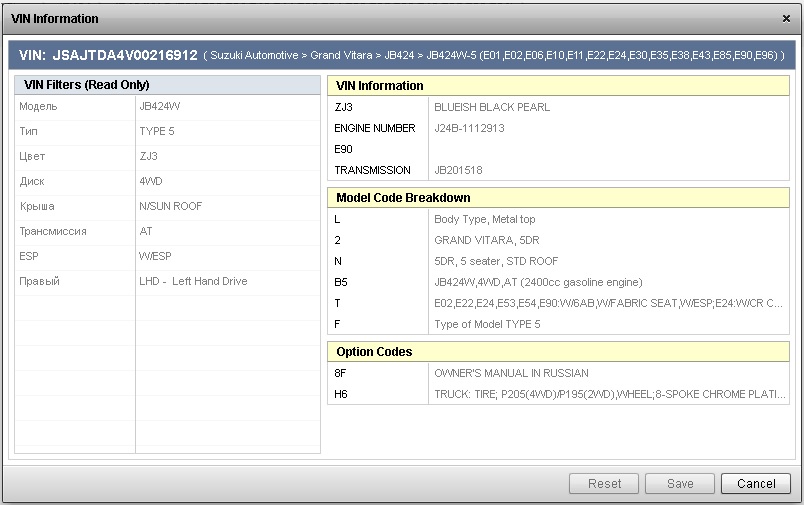Close the VIN Information dialog
Viewport: 804px width, 505px height.
pyautogui.click(x=786, y=18)
